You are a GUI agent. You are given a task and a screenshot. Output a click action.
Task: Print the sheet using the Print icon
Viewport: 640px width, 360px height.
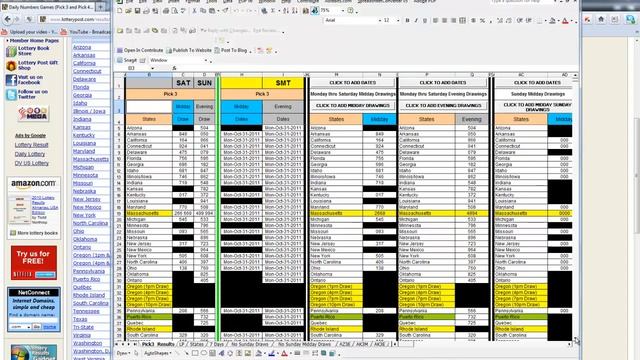click(166, 11)
